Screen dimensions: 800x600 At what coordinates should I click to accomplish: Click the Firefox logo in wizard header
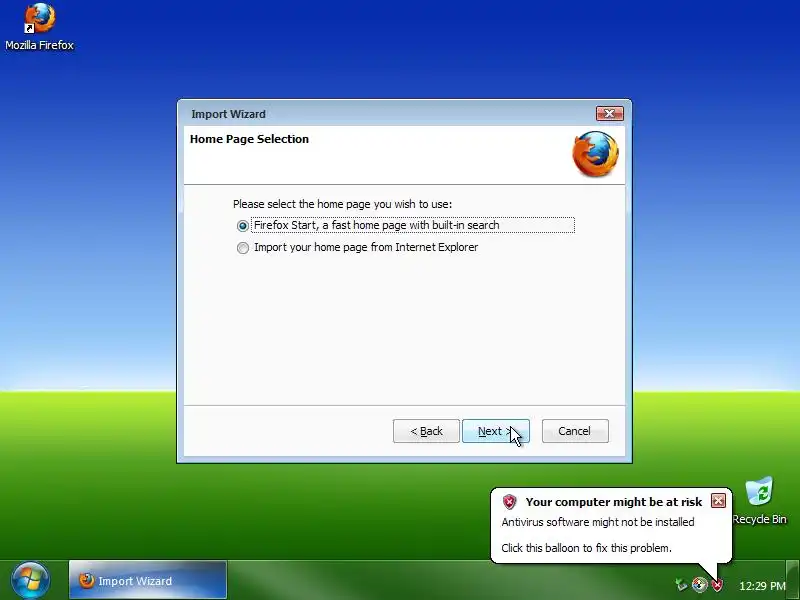click(x=595, y=154)
